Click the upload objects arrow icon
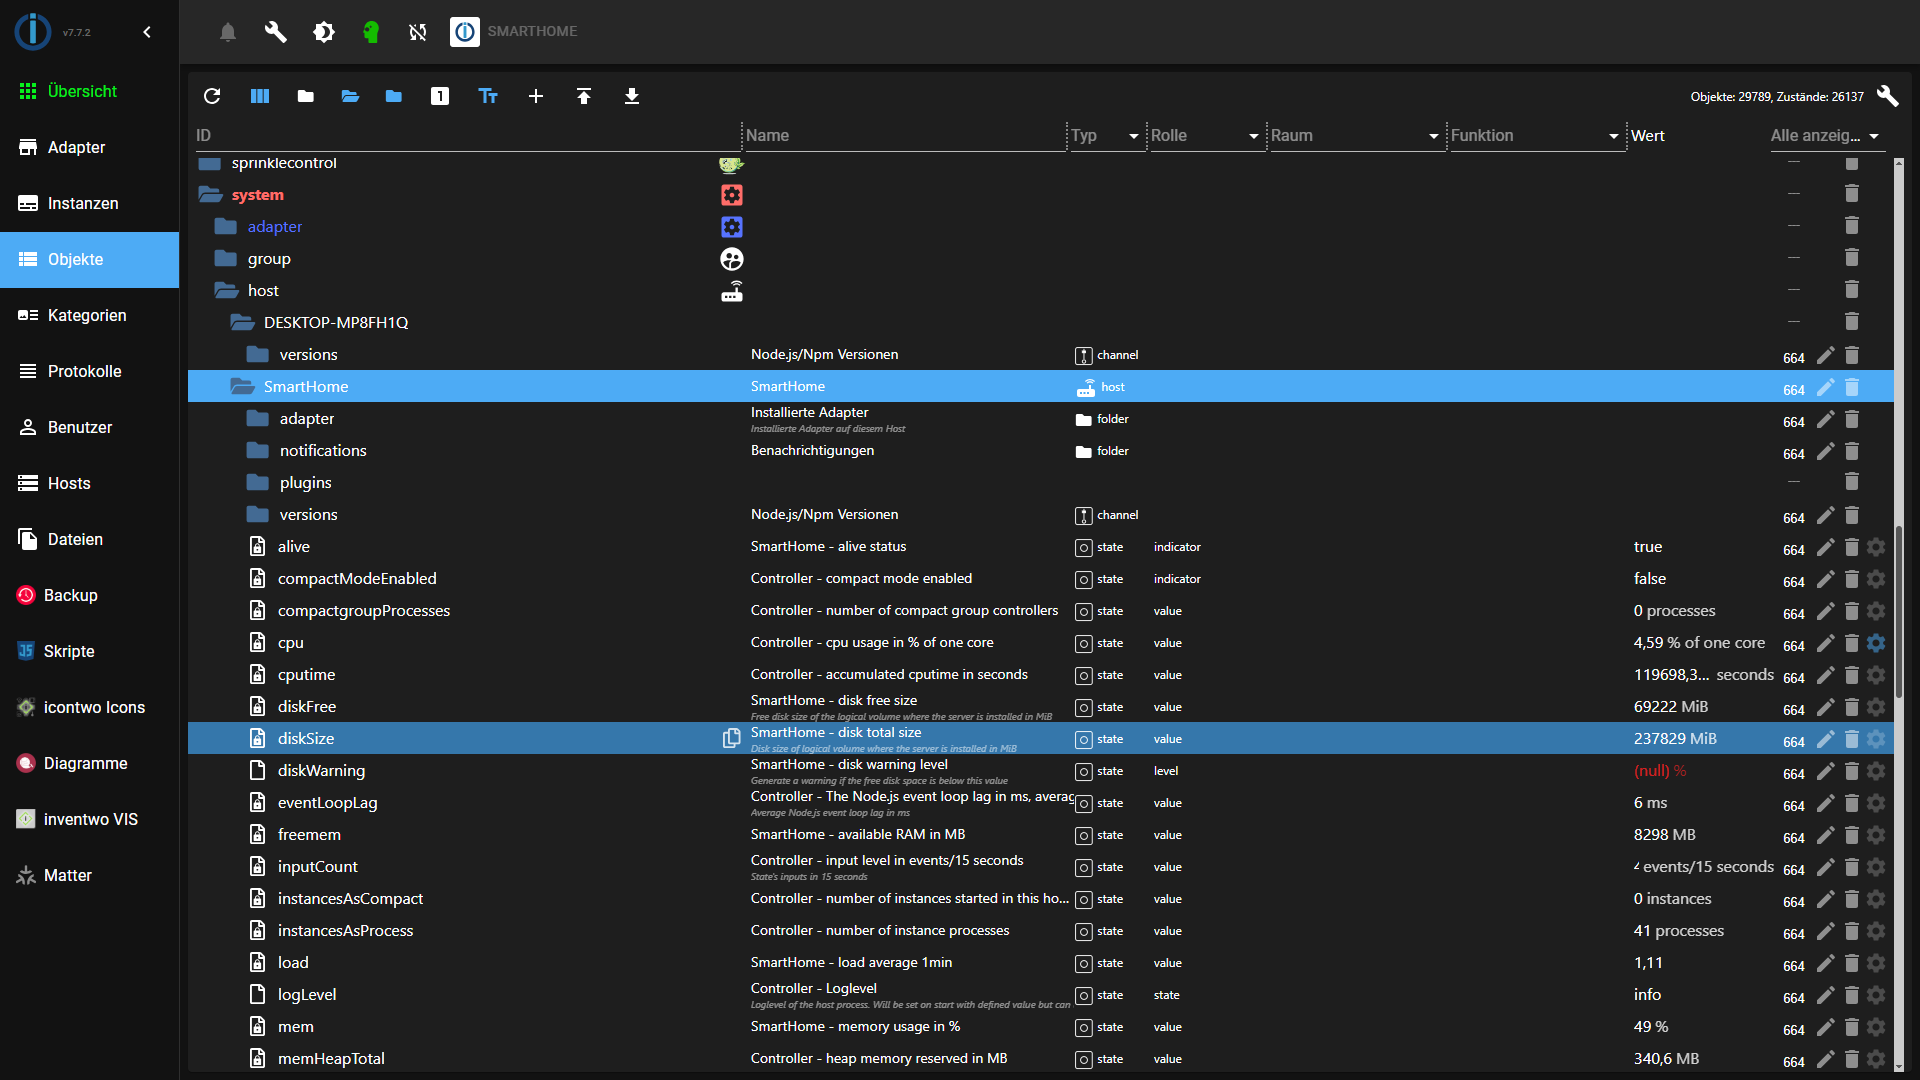This screenshot has height=1080, width=1920. click(x=584, y=96)
